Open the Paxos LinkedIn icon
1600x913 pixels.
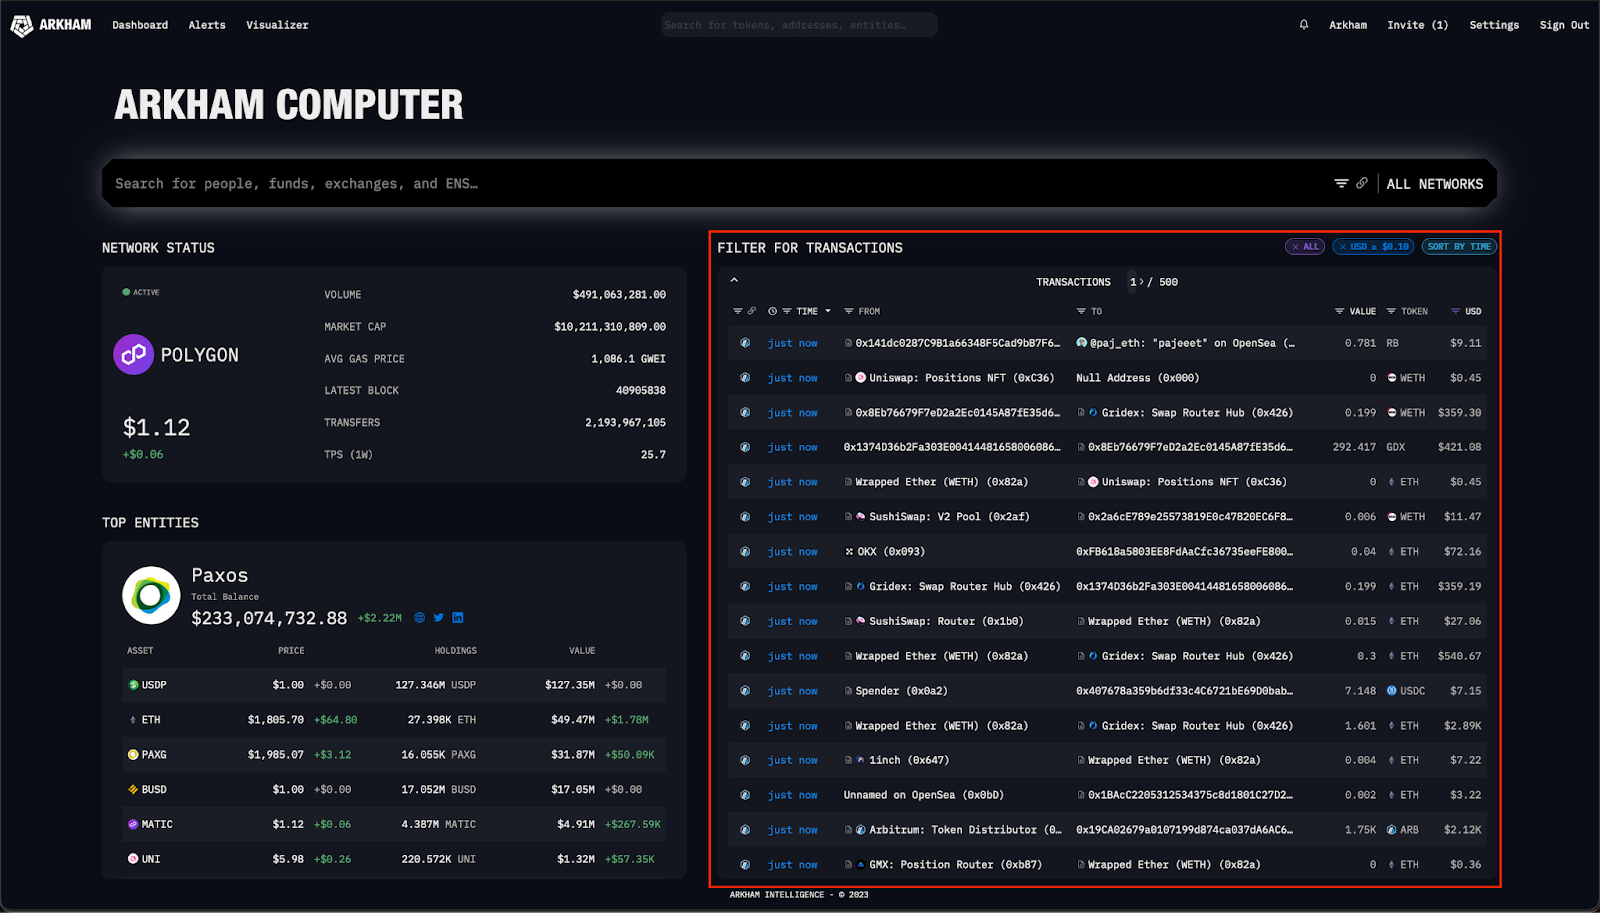pos(458,618)
